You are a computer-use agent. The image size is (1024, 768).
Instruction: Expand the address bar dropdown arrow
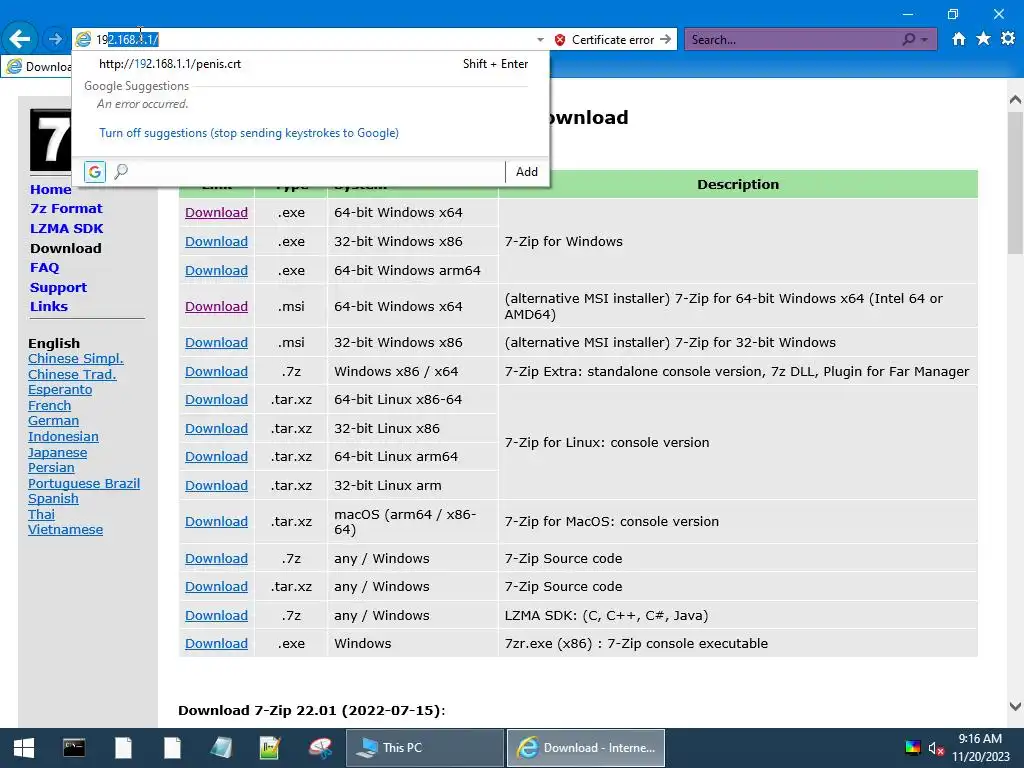(540, 40)
